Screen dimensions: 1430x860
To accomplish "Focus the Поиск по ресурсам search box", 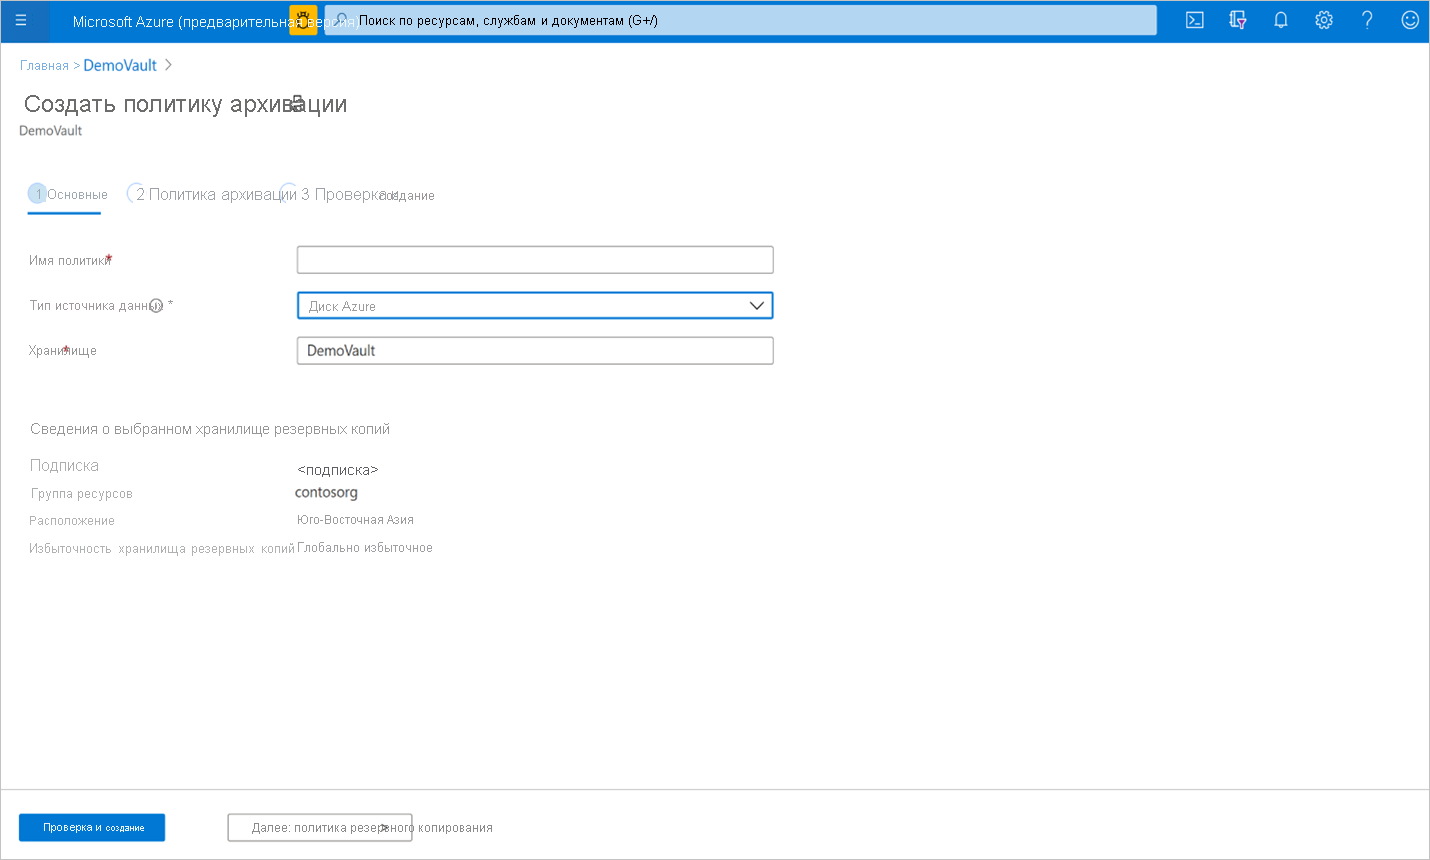I will [740, 20].
